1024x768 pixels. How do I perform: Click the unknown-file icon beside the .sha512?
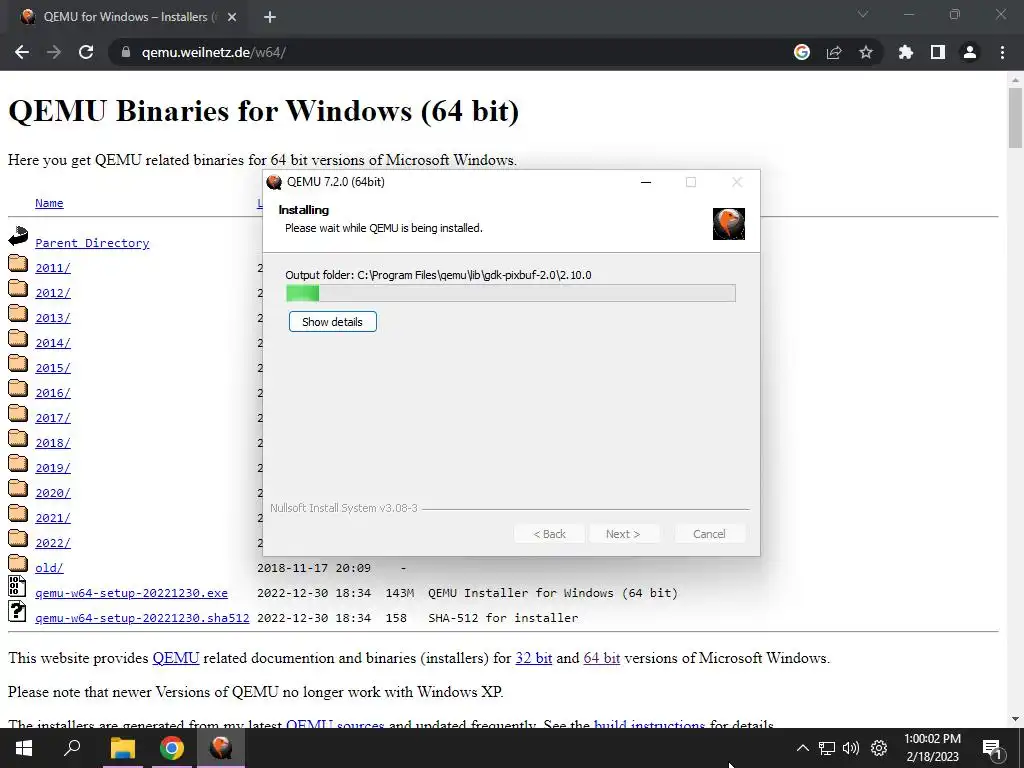pos(17,611)
